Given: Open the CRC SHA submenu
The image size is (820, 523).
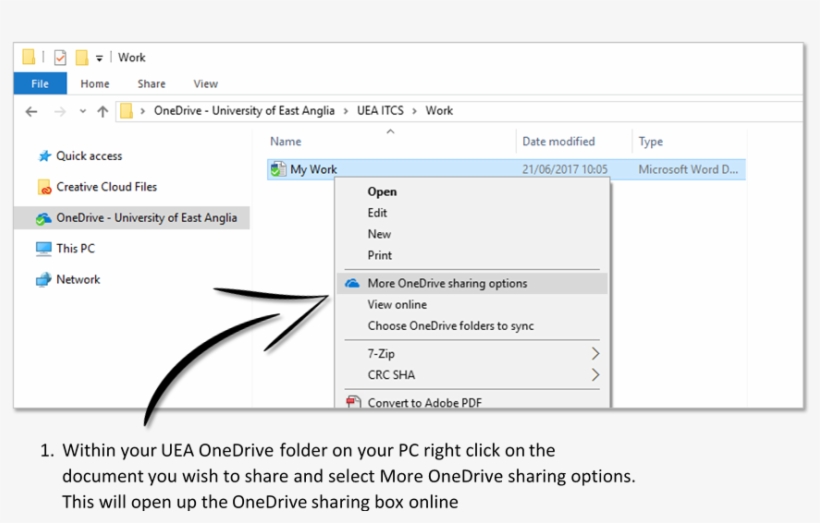Looking at the screenshot, I should [472, 375].
